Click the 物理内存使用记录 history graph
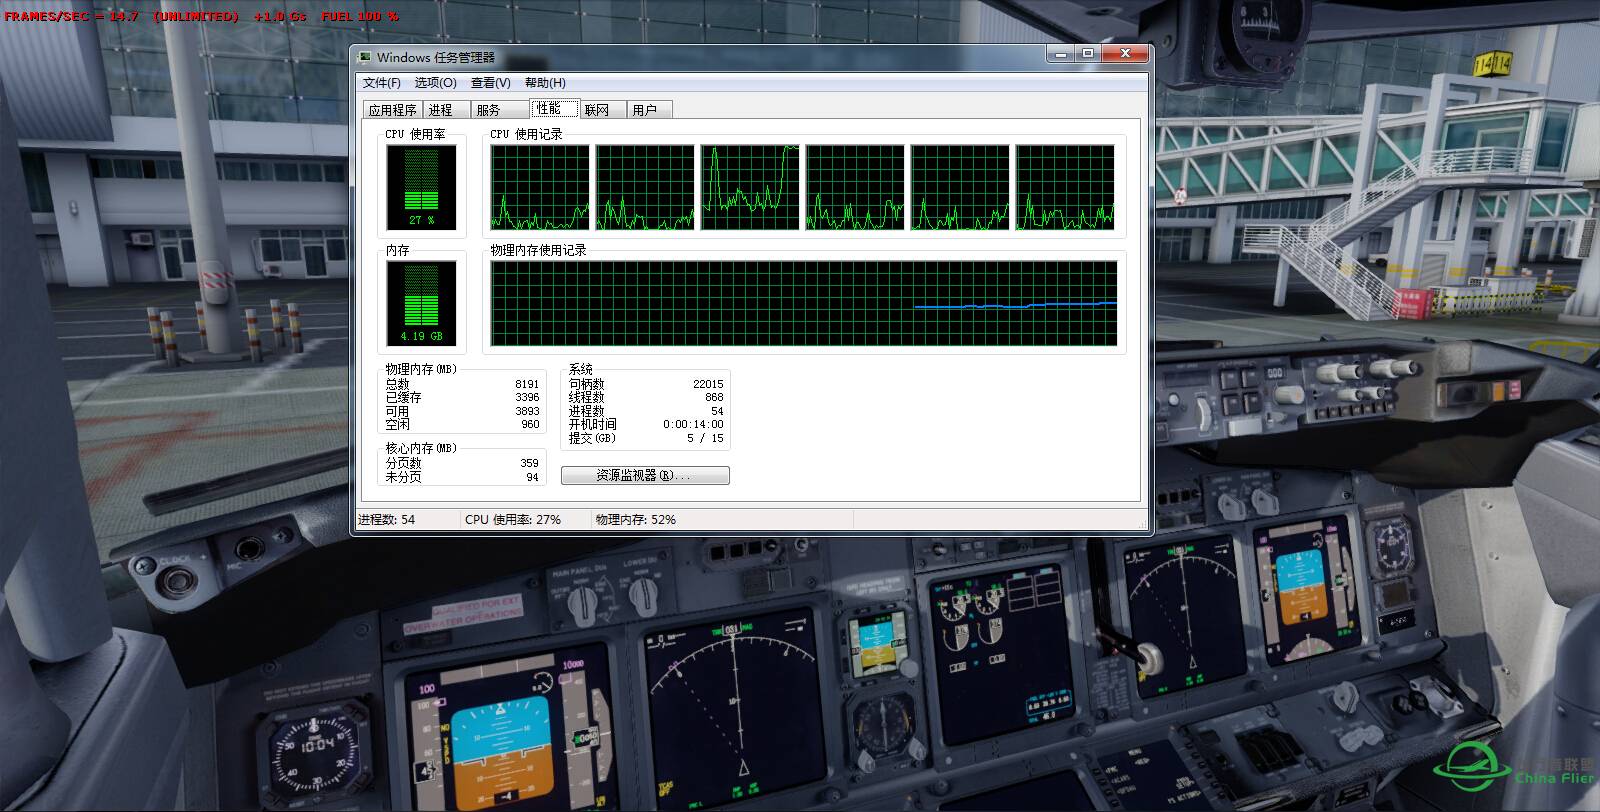This screenshot has width=1600, height=812. pos(804,303)
